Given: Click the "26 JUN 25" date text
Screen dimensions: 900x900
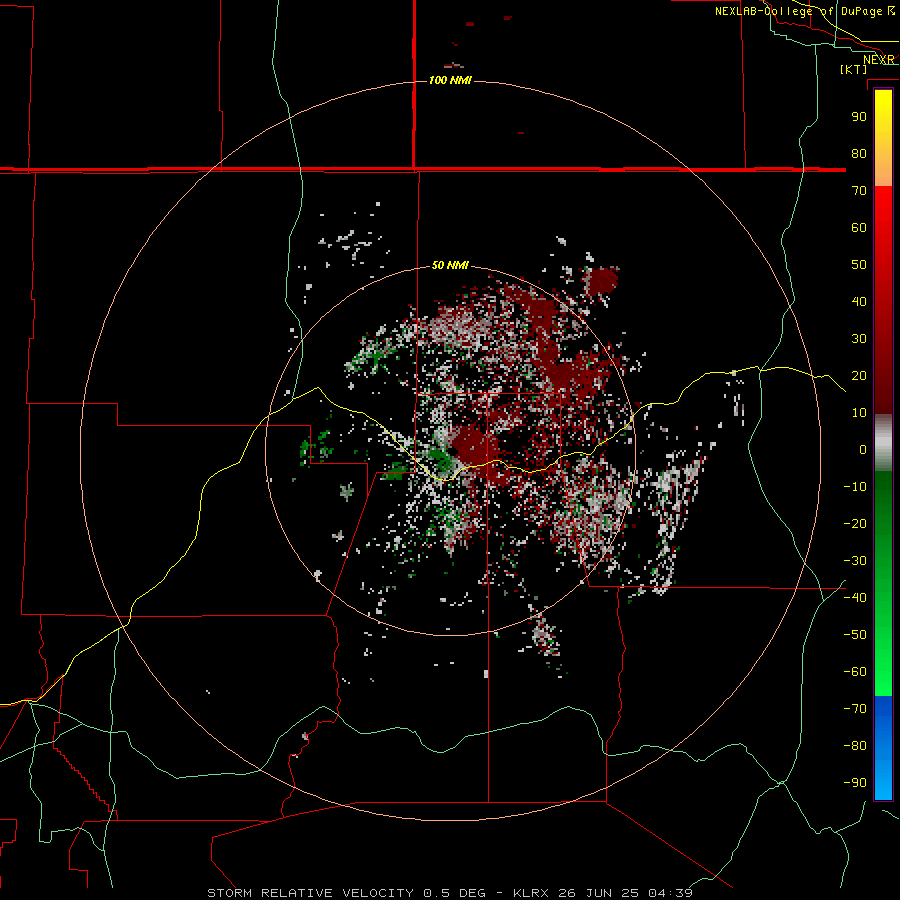Looking at the screenshot, I should [600, 893].
